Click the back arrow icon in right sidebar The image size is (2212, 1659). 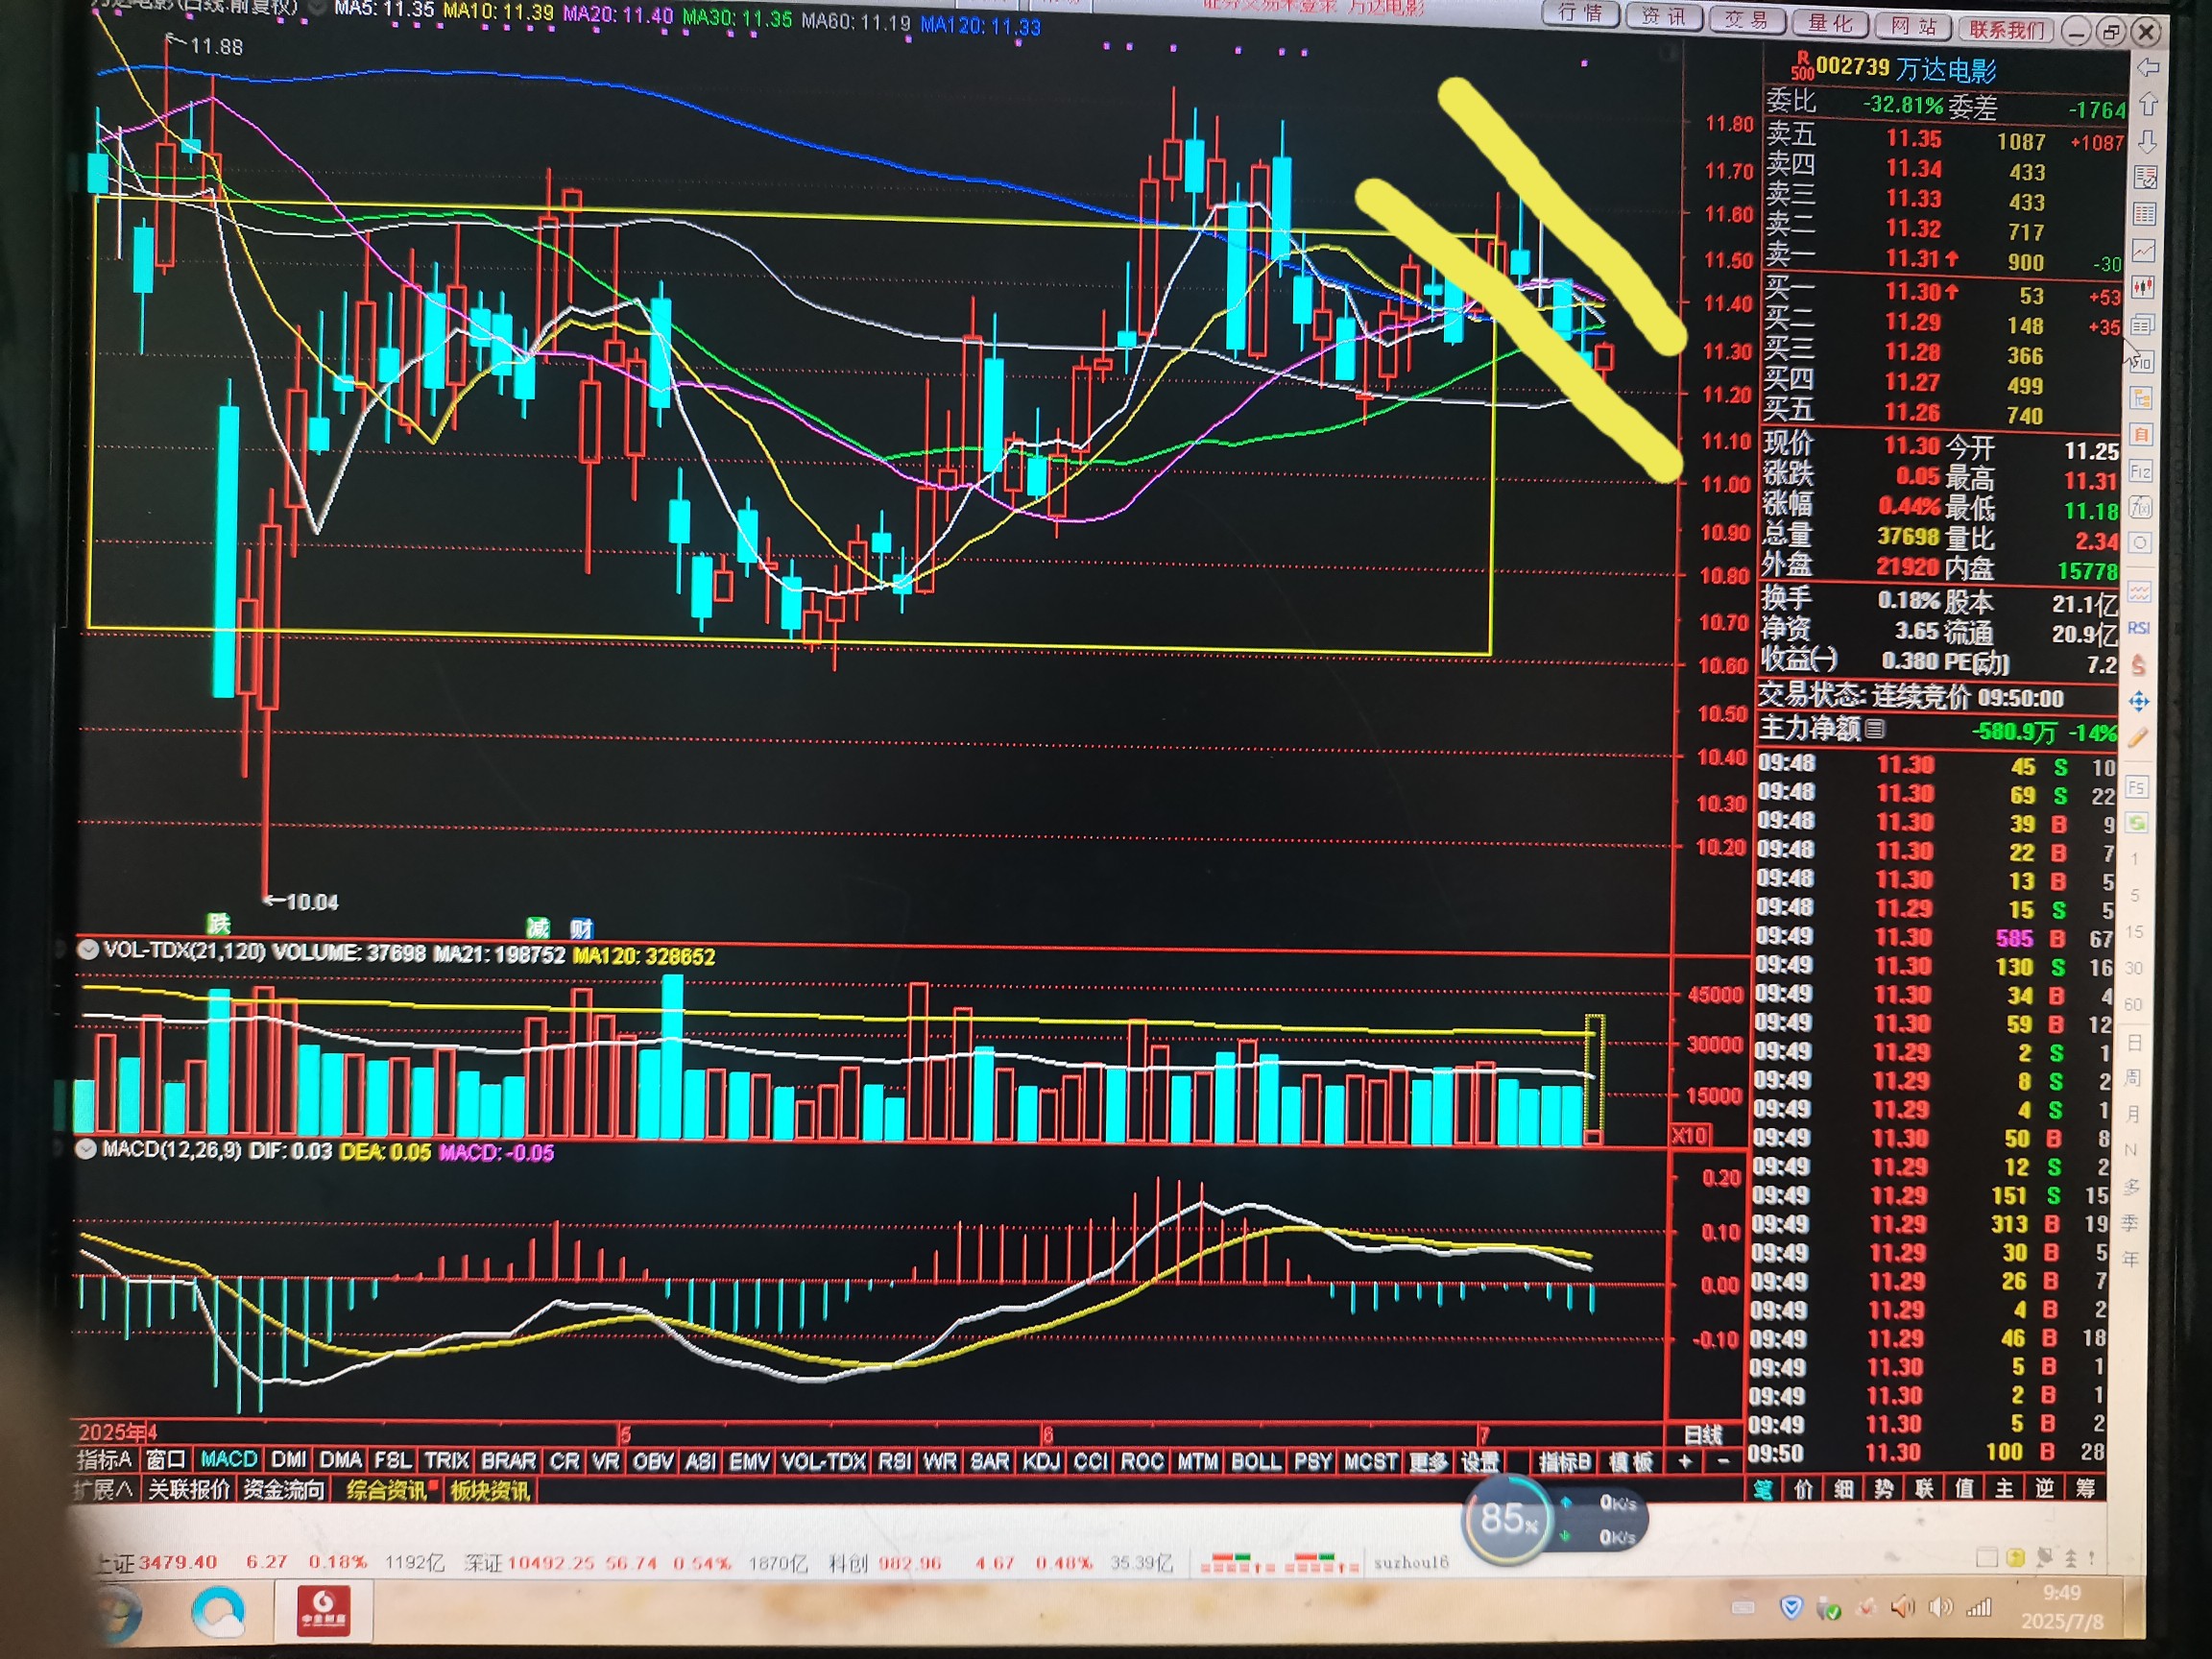pyautogui.click(x=2148, y=68)
